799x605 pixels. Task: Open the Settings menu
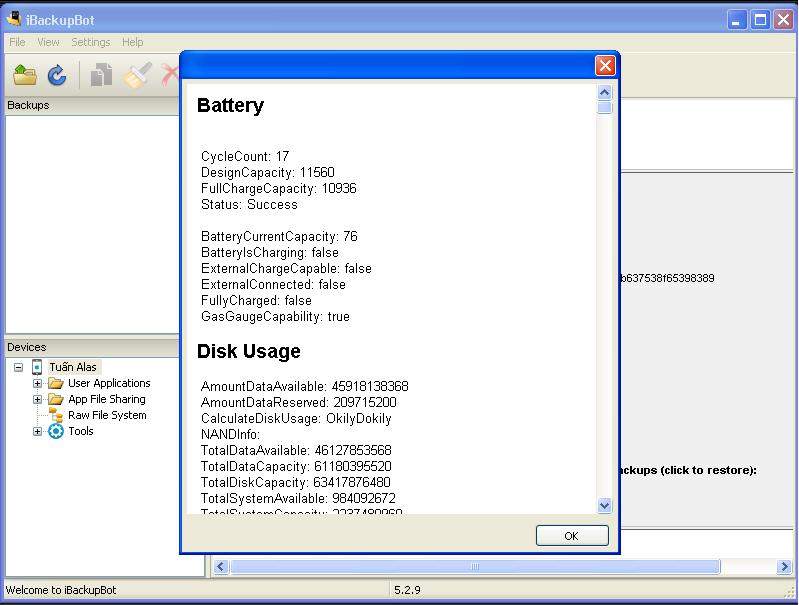click(x=91, y=42)
